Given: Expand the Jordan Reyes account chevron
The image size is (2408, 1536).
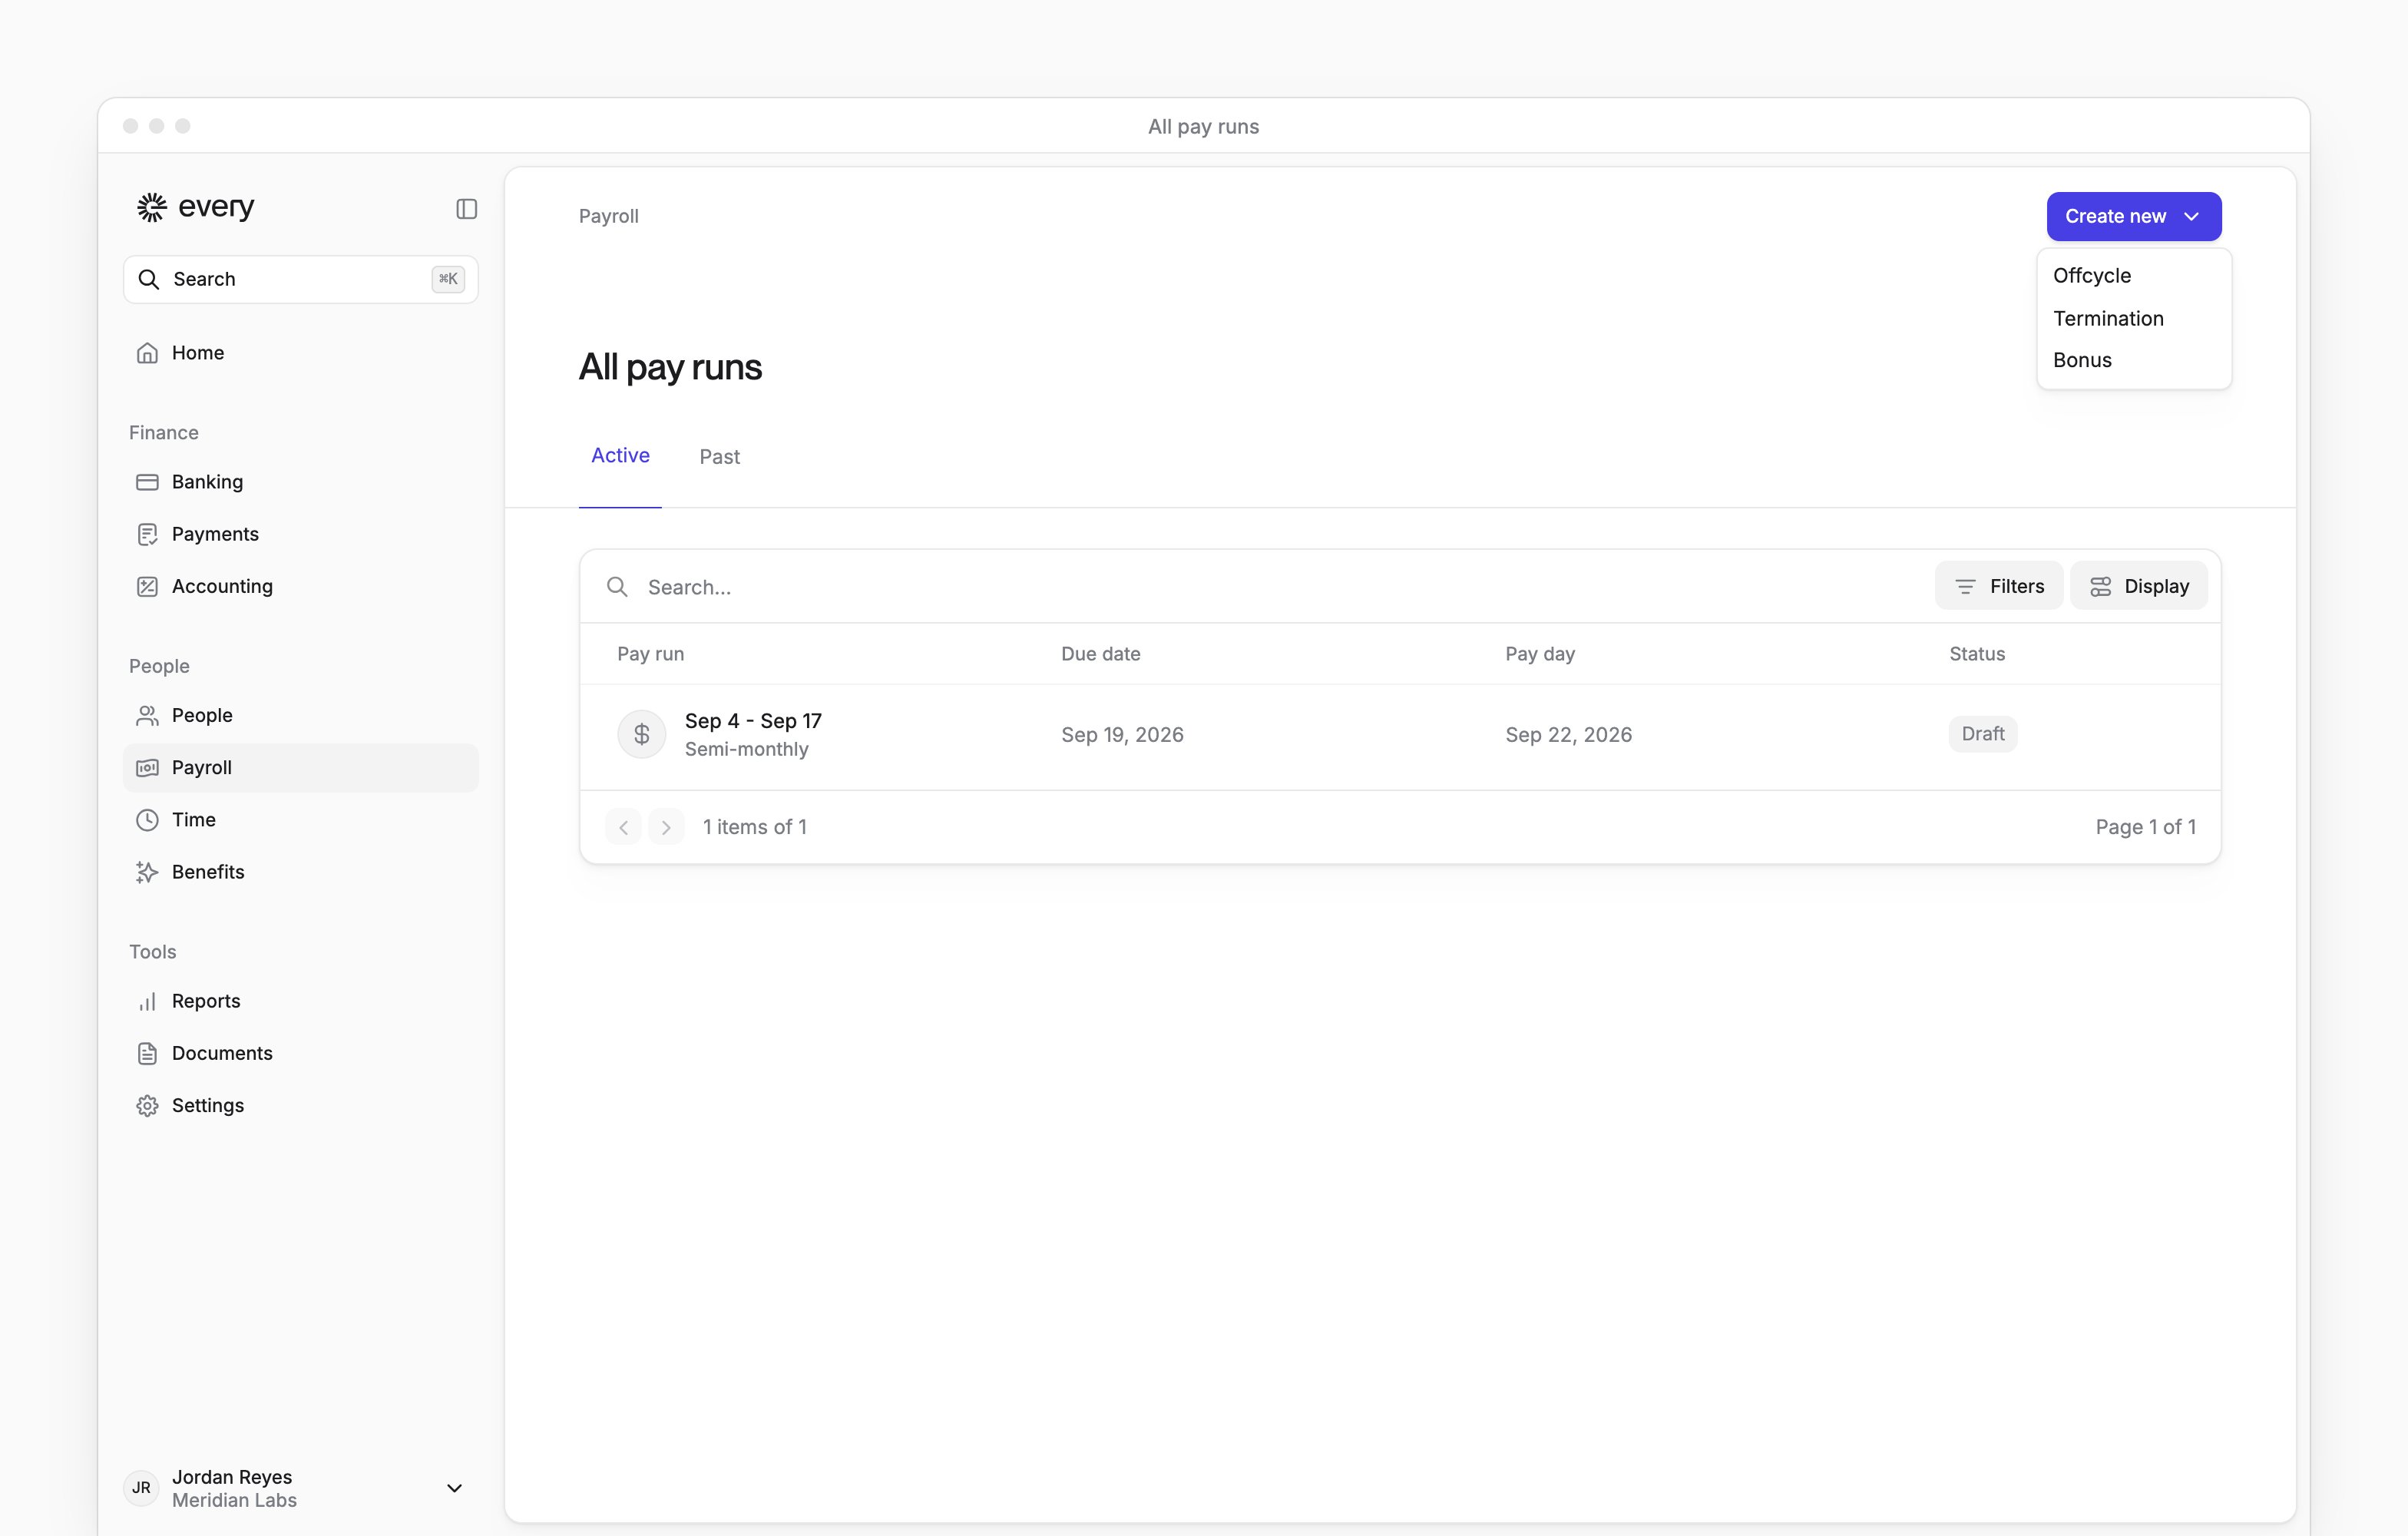Looking at the screenshot, I should [454, 1488].
